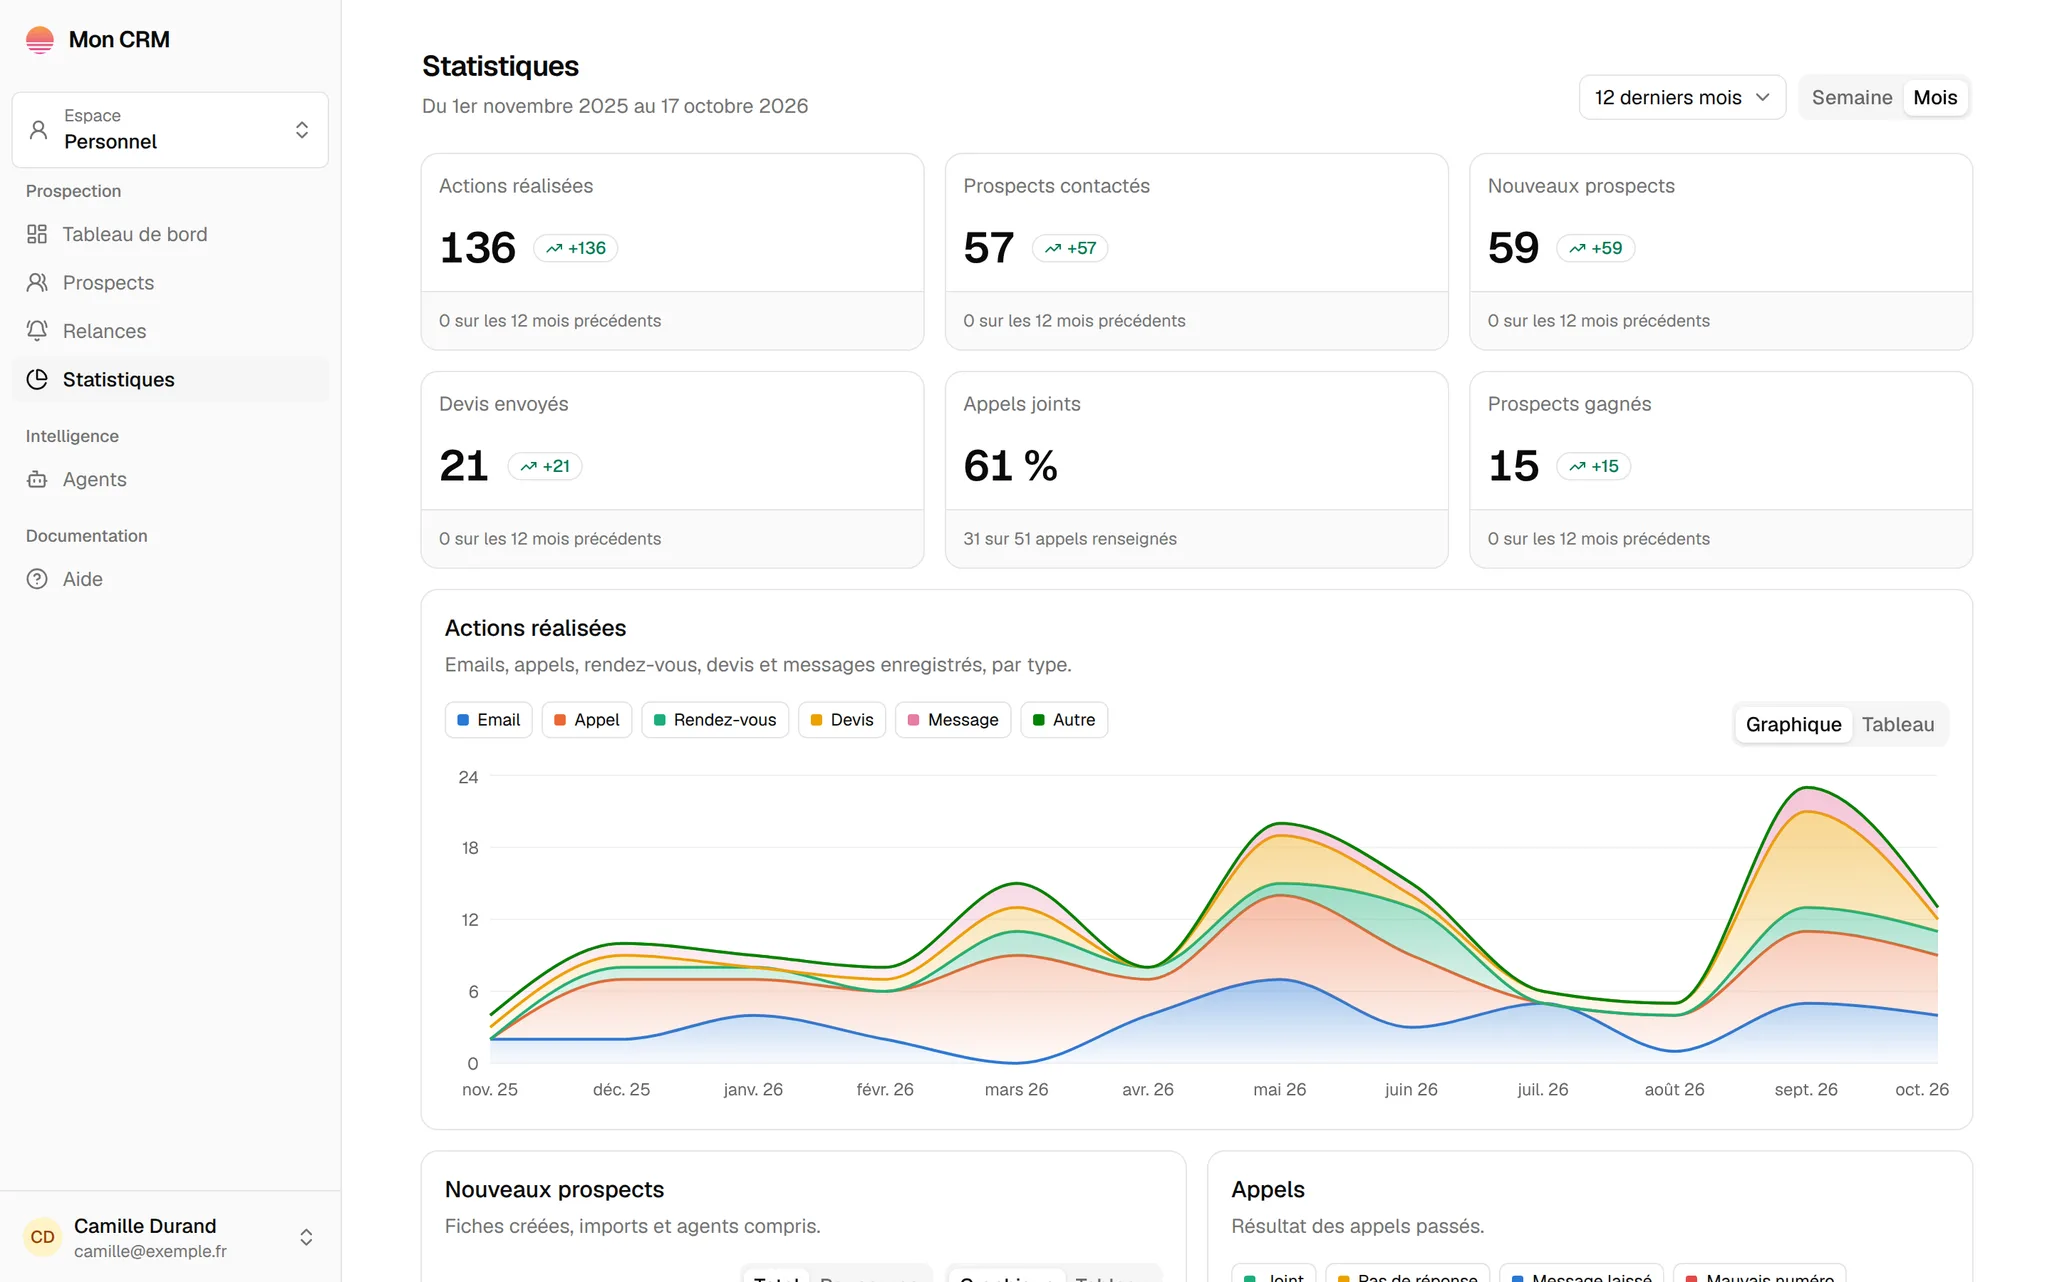The height and width of the screenshot is (1282, 2052).
Task: Click the Aide question mark icon
Action: [37, 579]
